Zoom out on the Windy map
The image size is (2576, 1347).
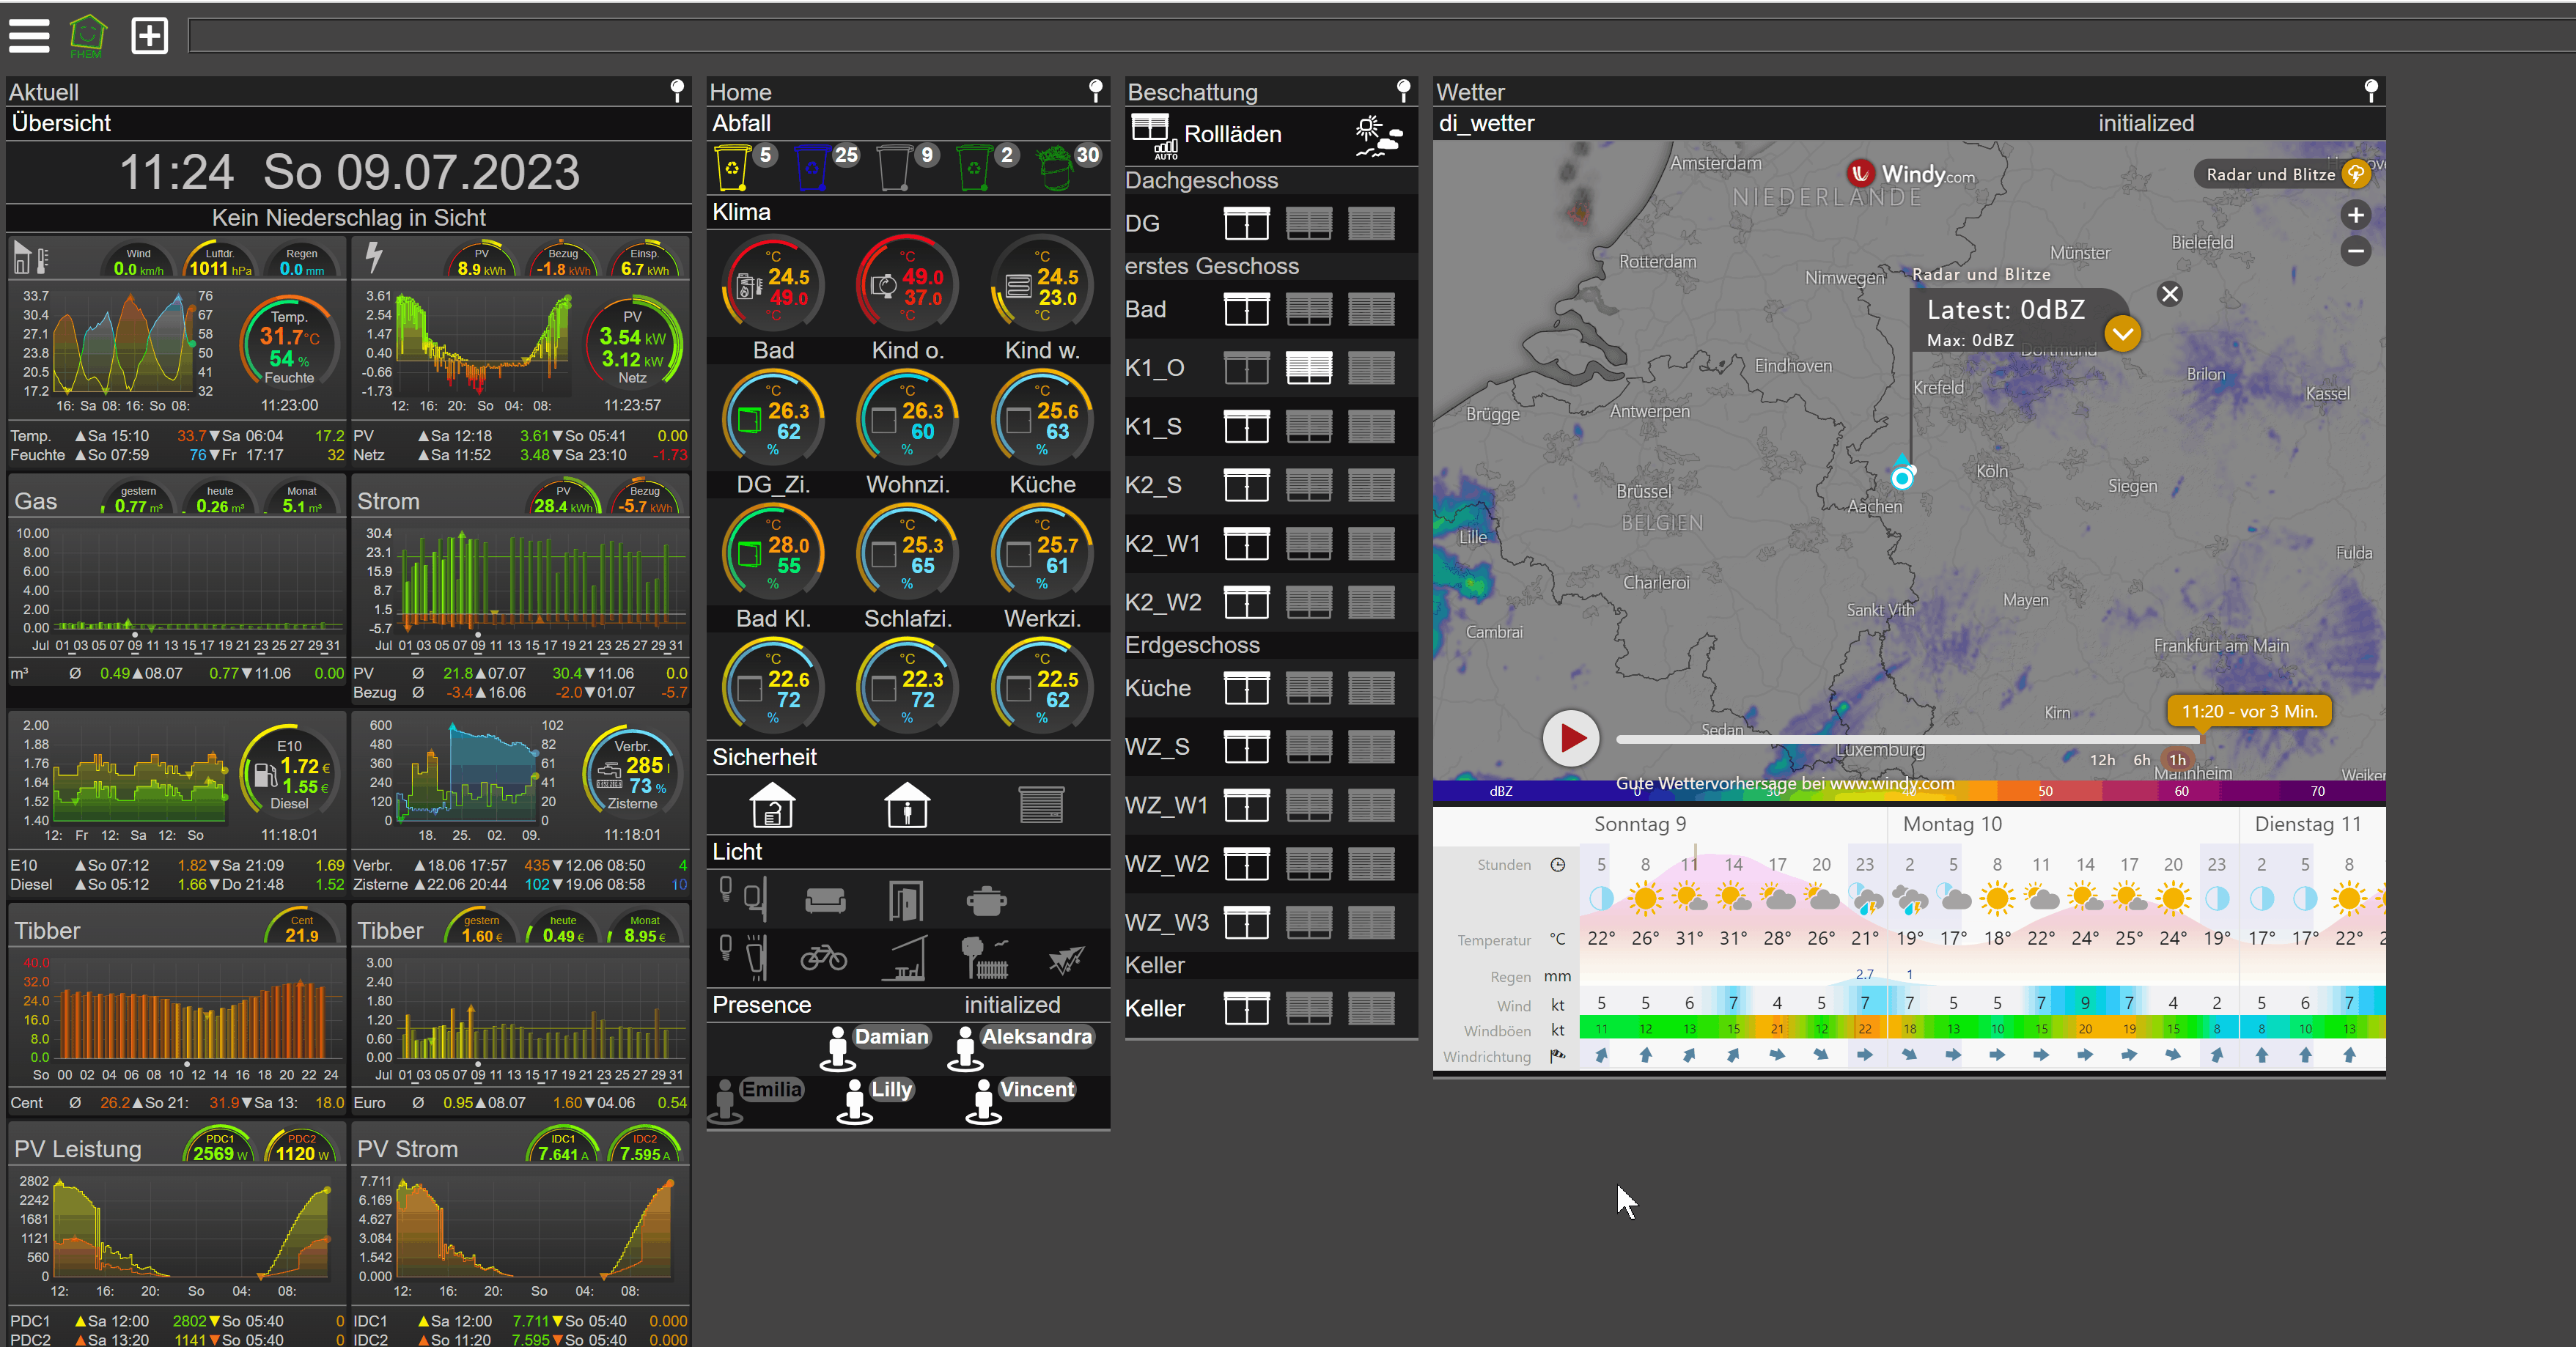[2356, 251]
